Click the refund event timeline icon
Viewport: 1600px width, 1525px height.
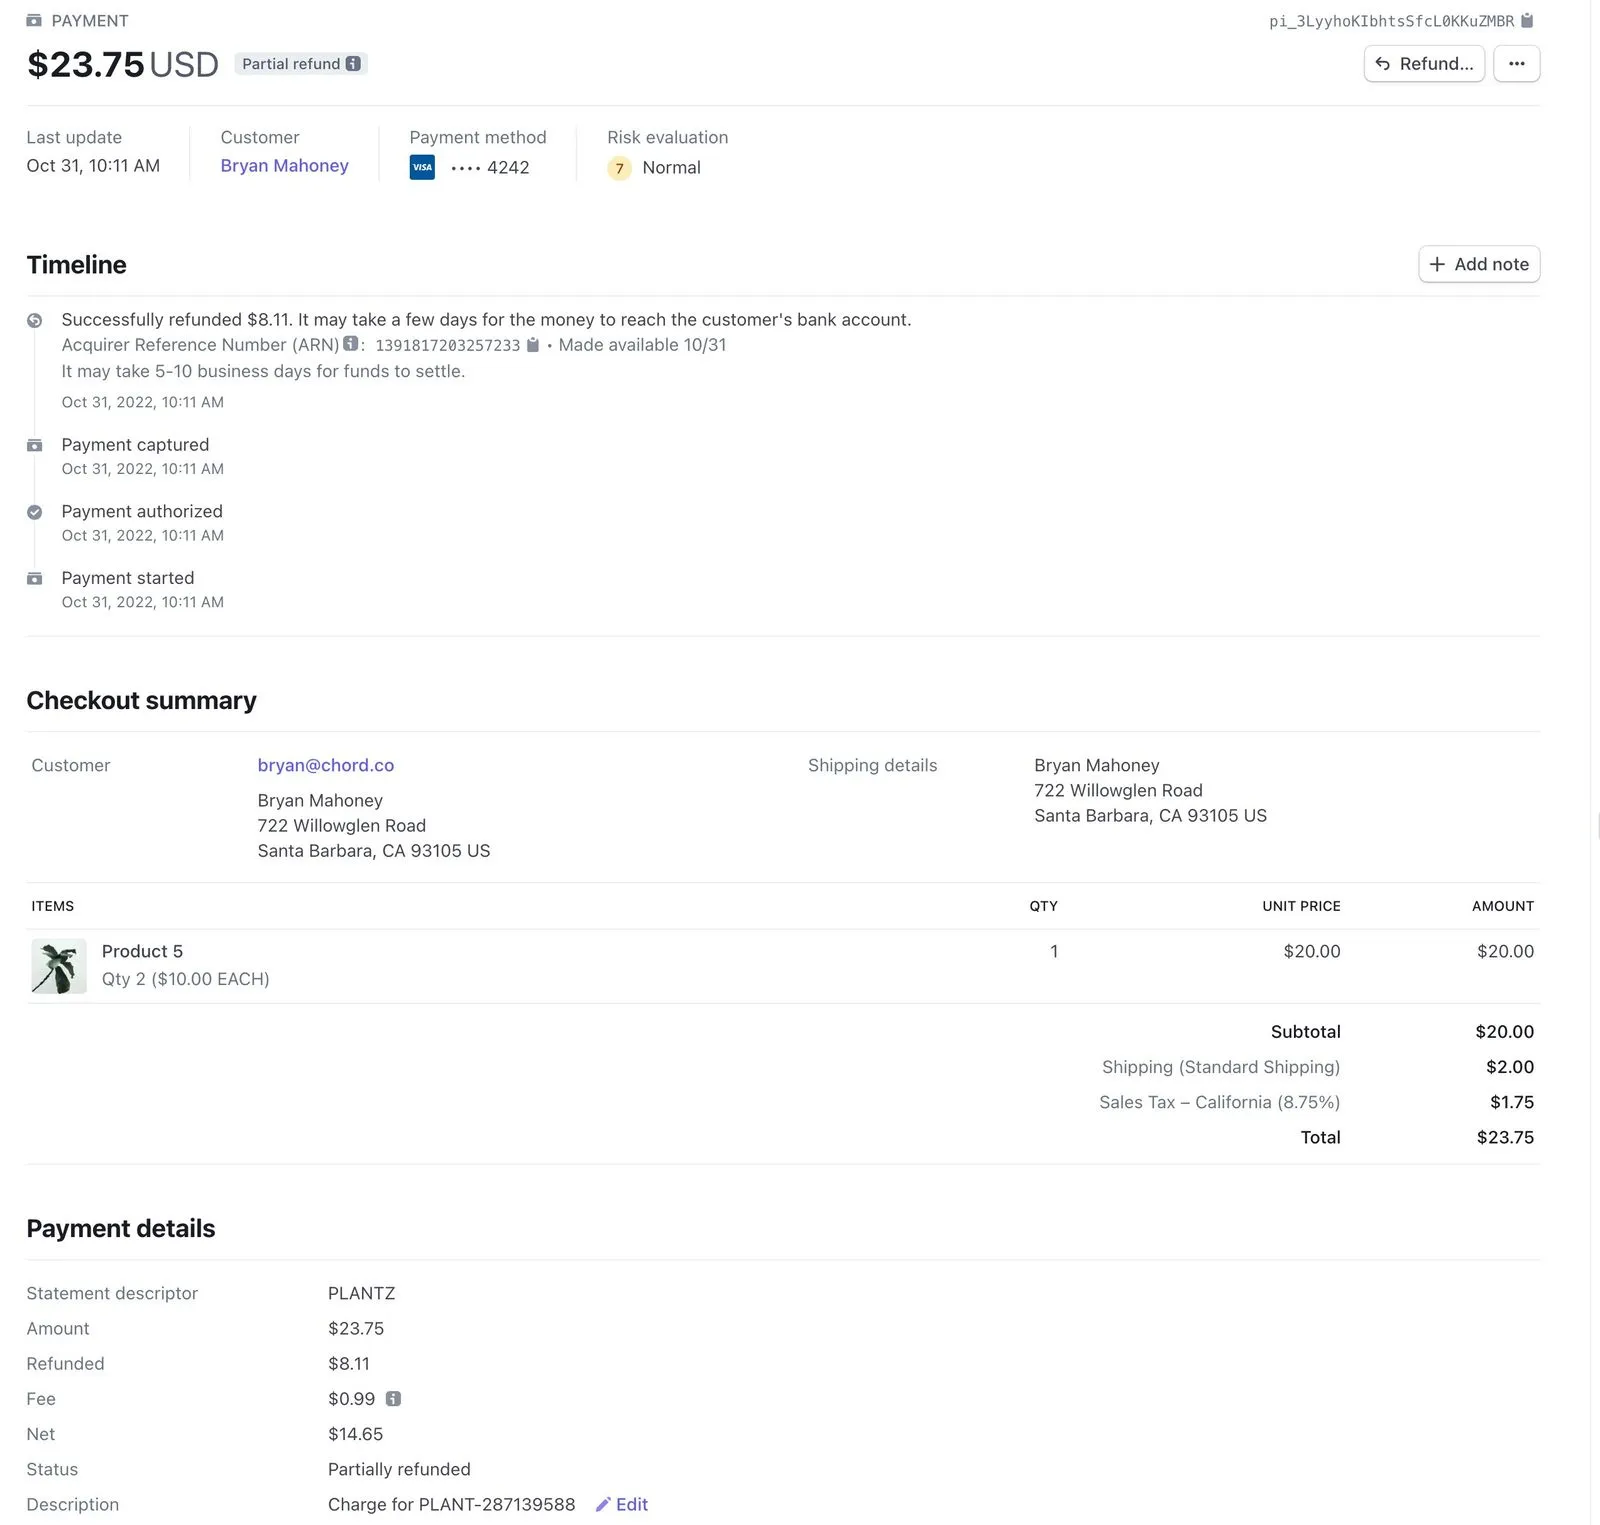tap(35, 321)
